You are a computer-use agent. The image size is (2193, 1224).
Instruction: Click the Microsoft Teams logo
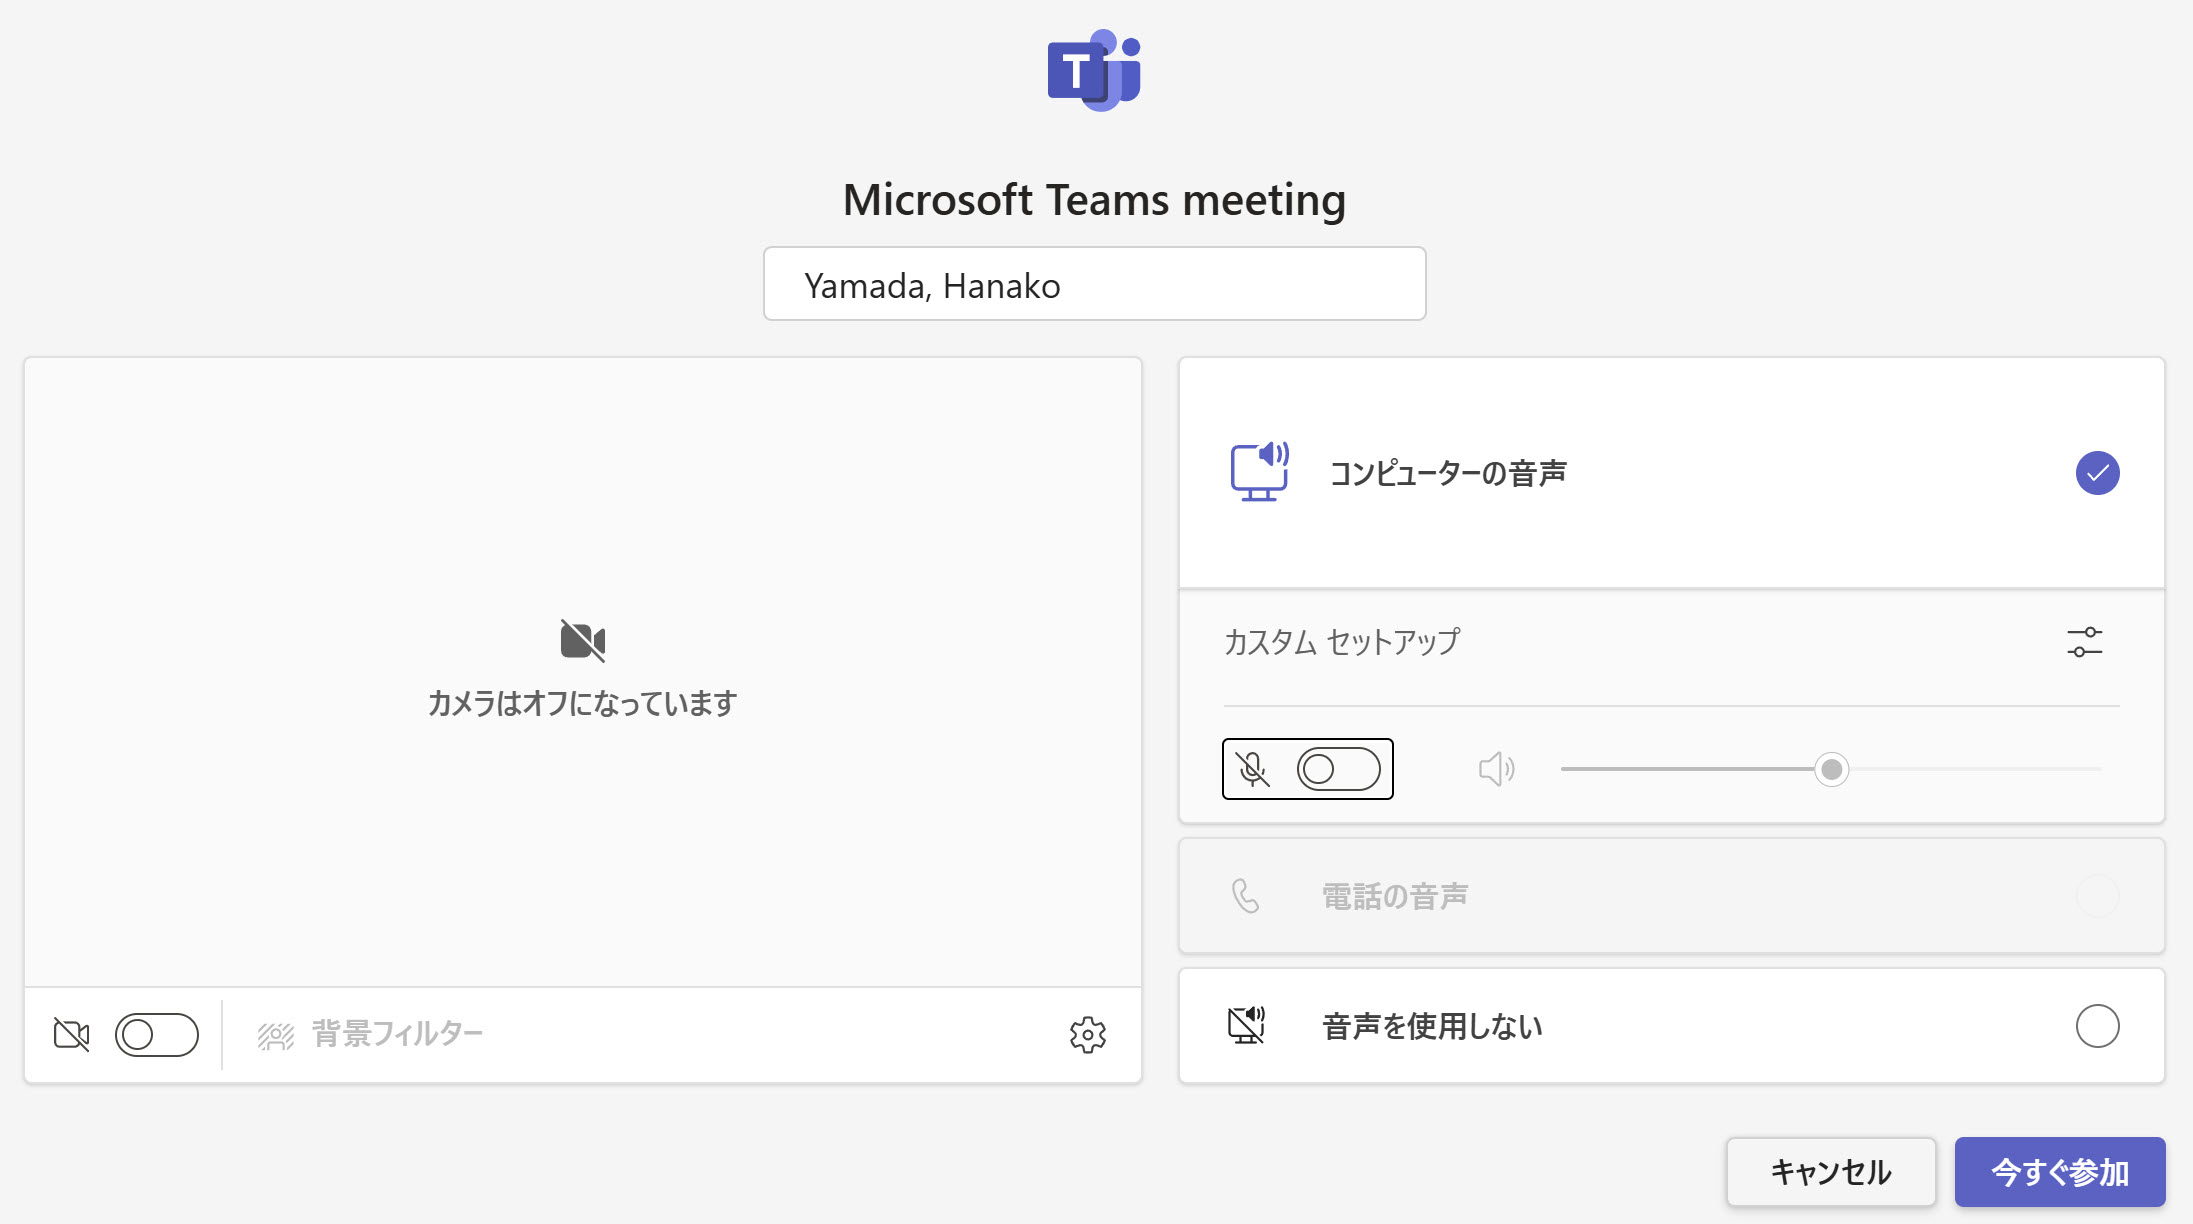(1094, 70)
